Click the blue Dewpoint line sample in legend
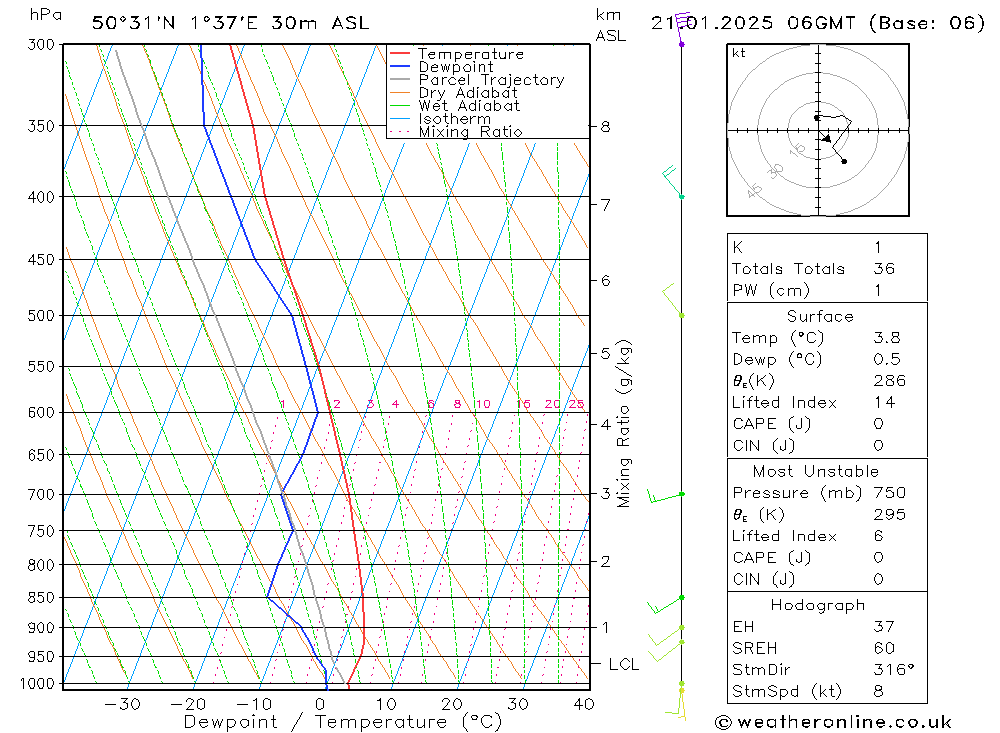Viewport: 1000px width, 733px height. (x=400, y=66)
